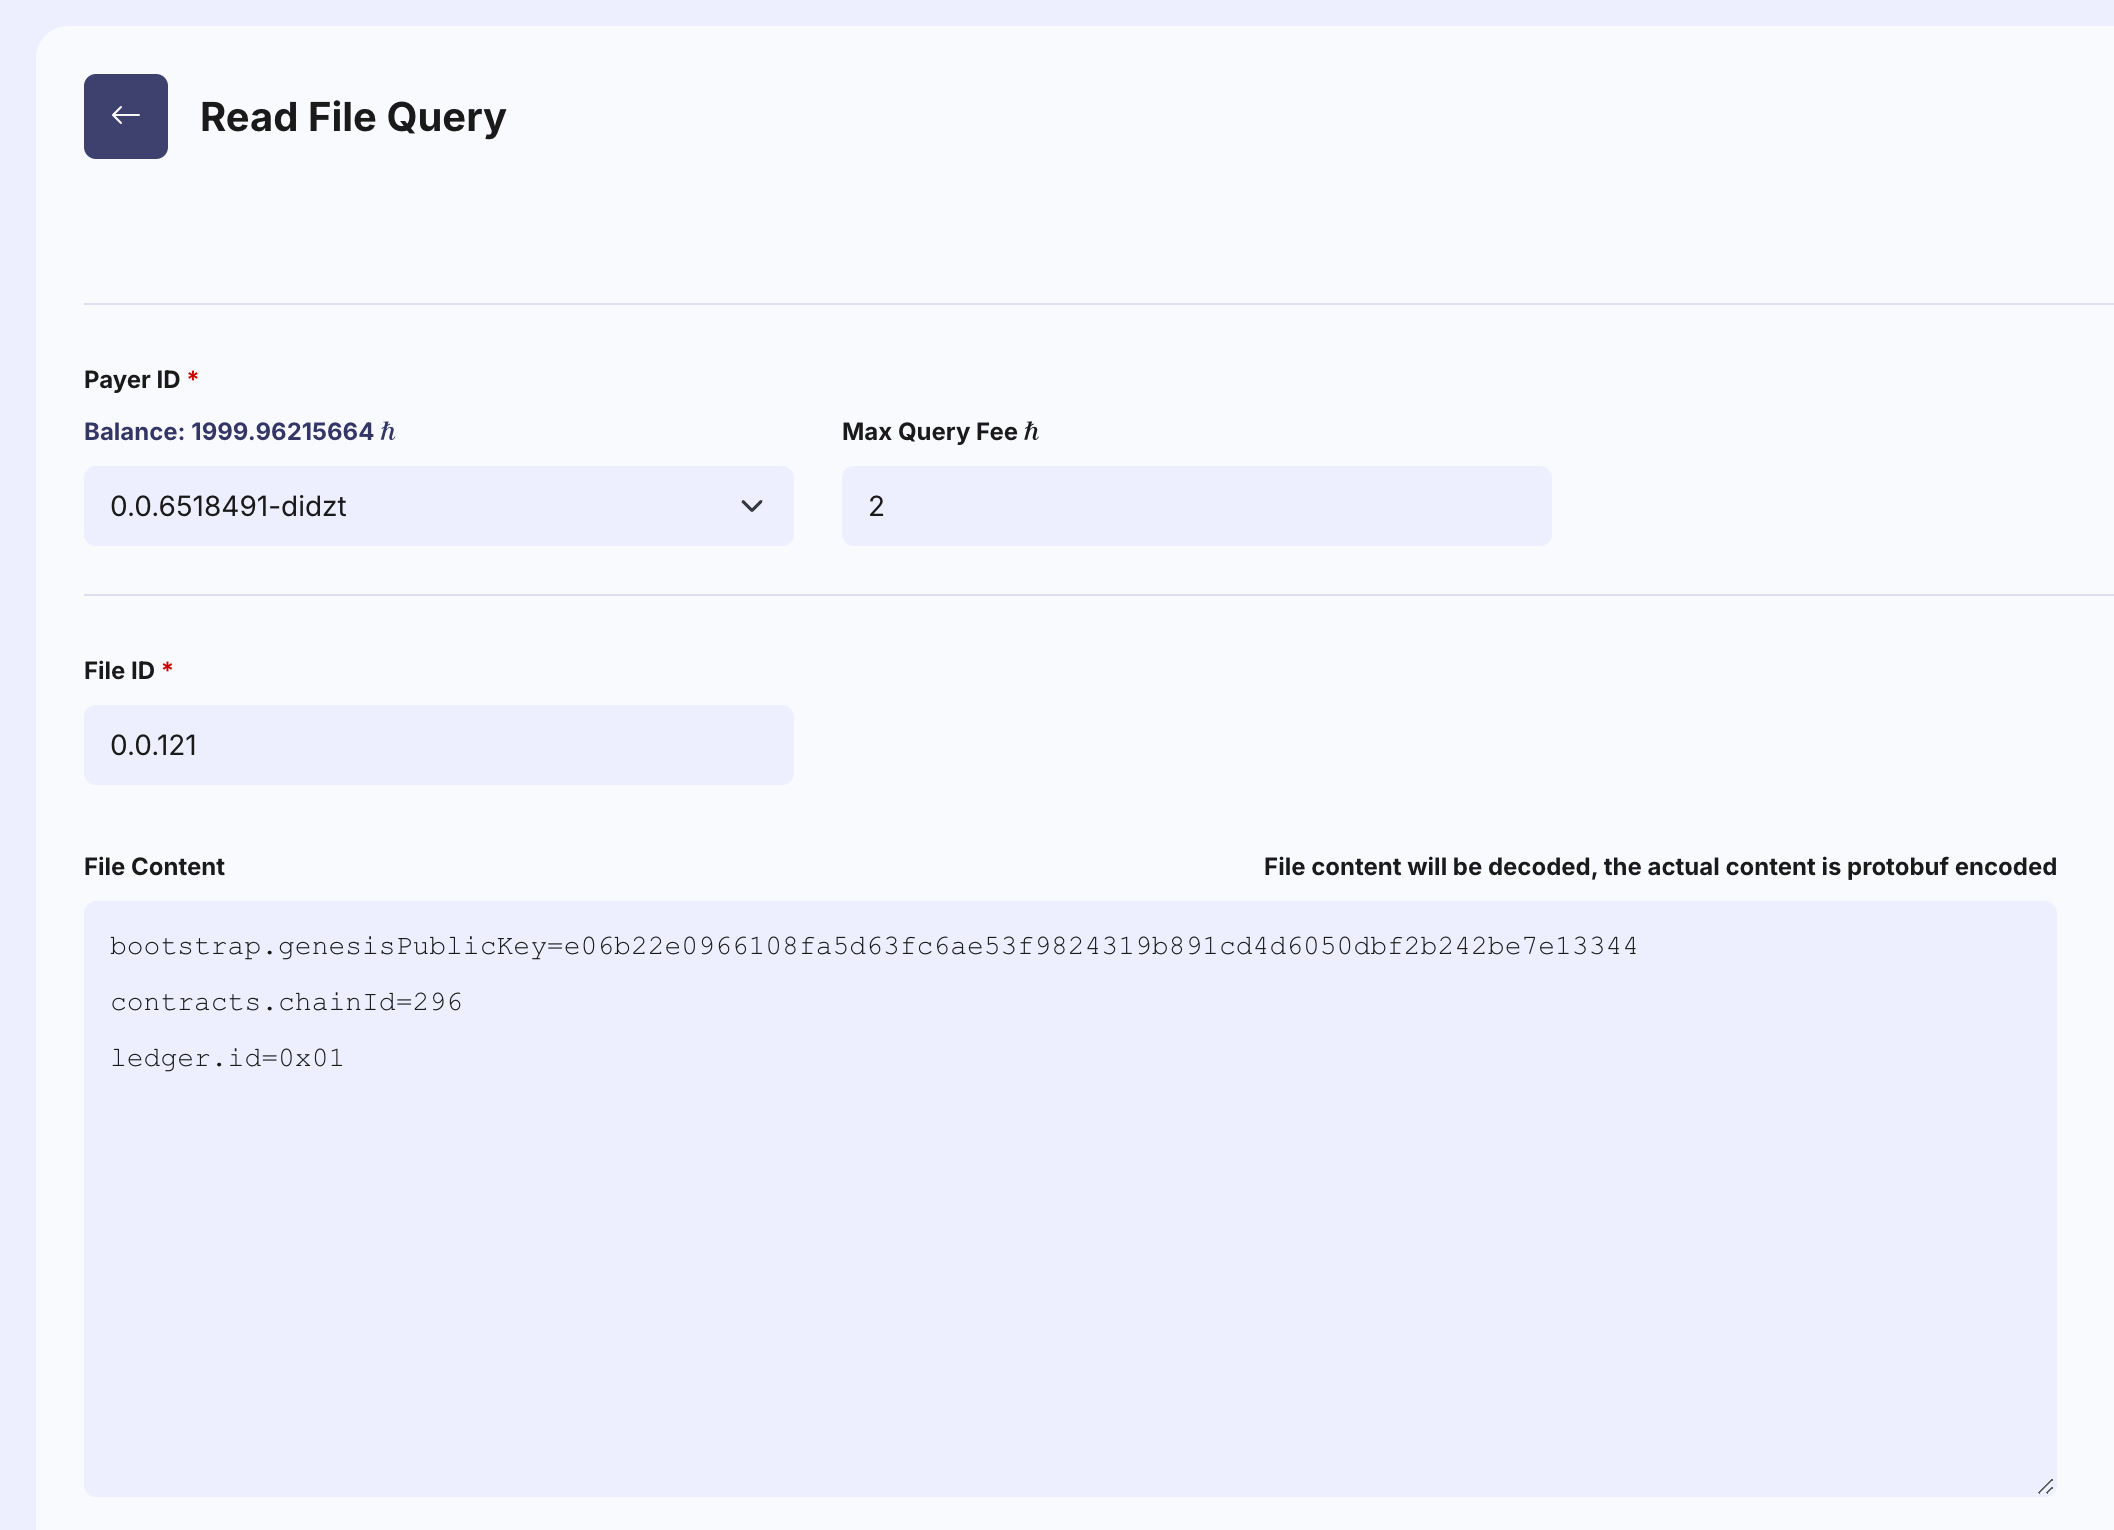Viewport: 2114px width, 1530px height.
Task: Click the hbar symbol beside Max Query Fee
Action: [x=1031, y=432]
